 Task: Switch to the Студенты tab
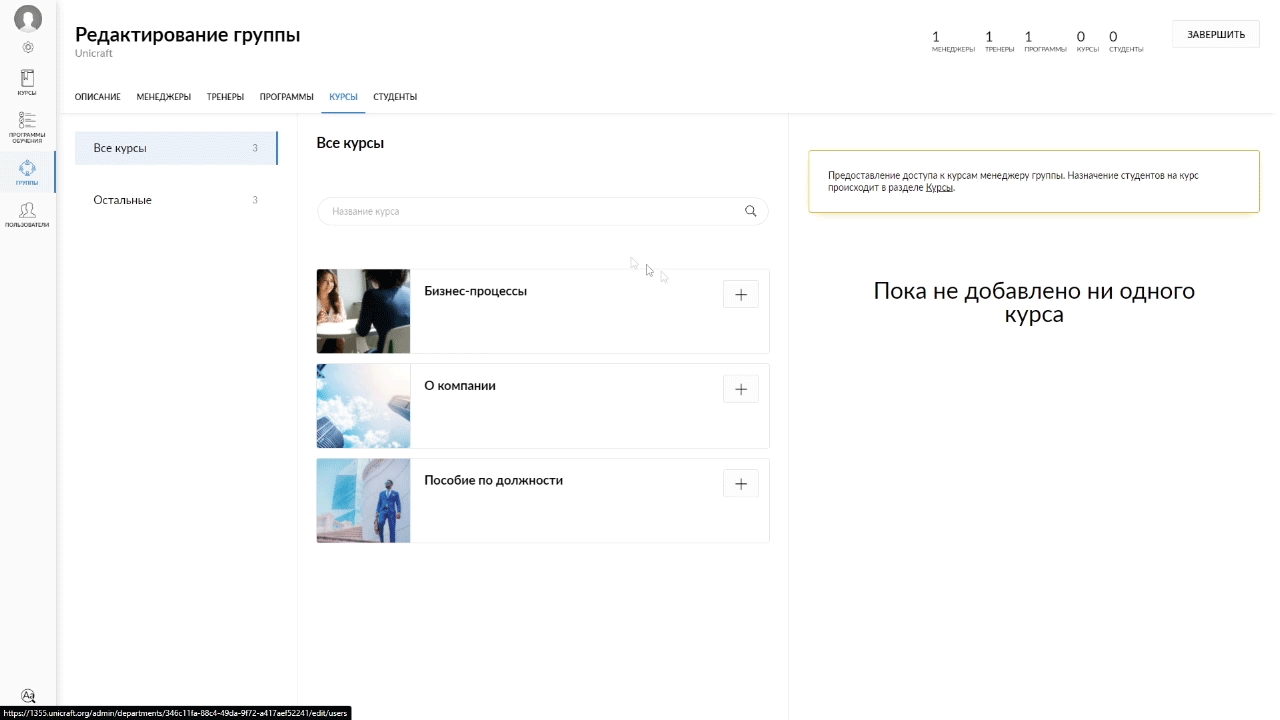395,97
